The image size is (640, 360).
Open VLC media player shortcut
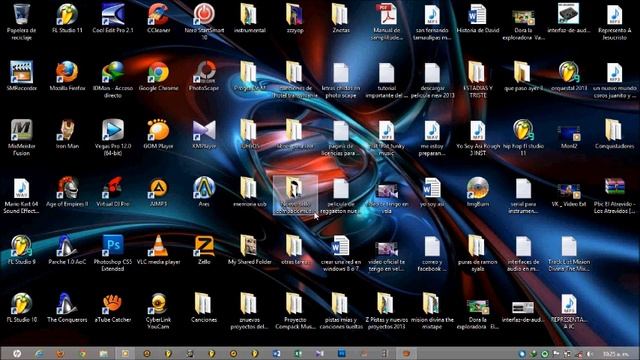point(158,250)
